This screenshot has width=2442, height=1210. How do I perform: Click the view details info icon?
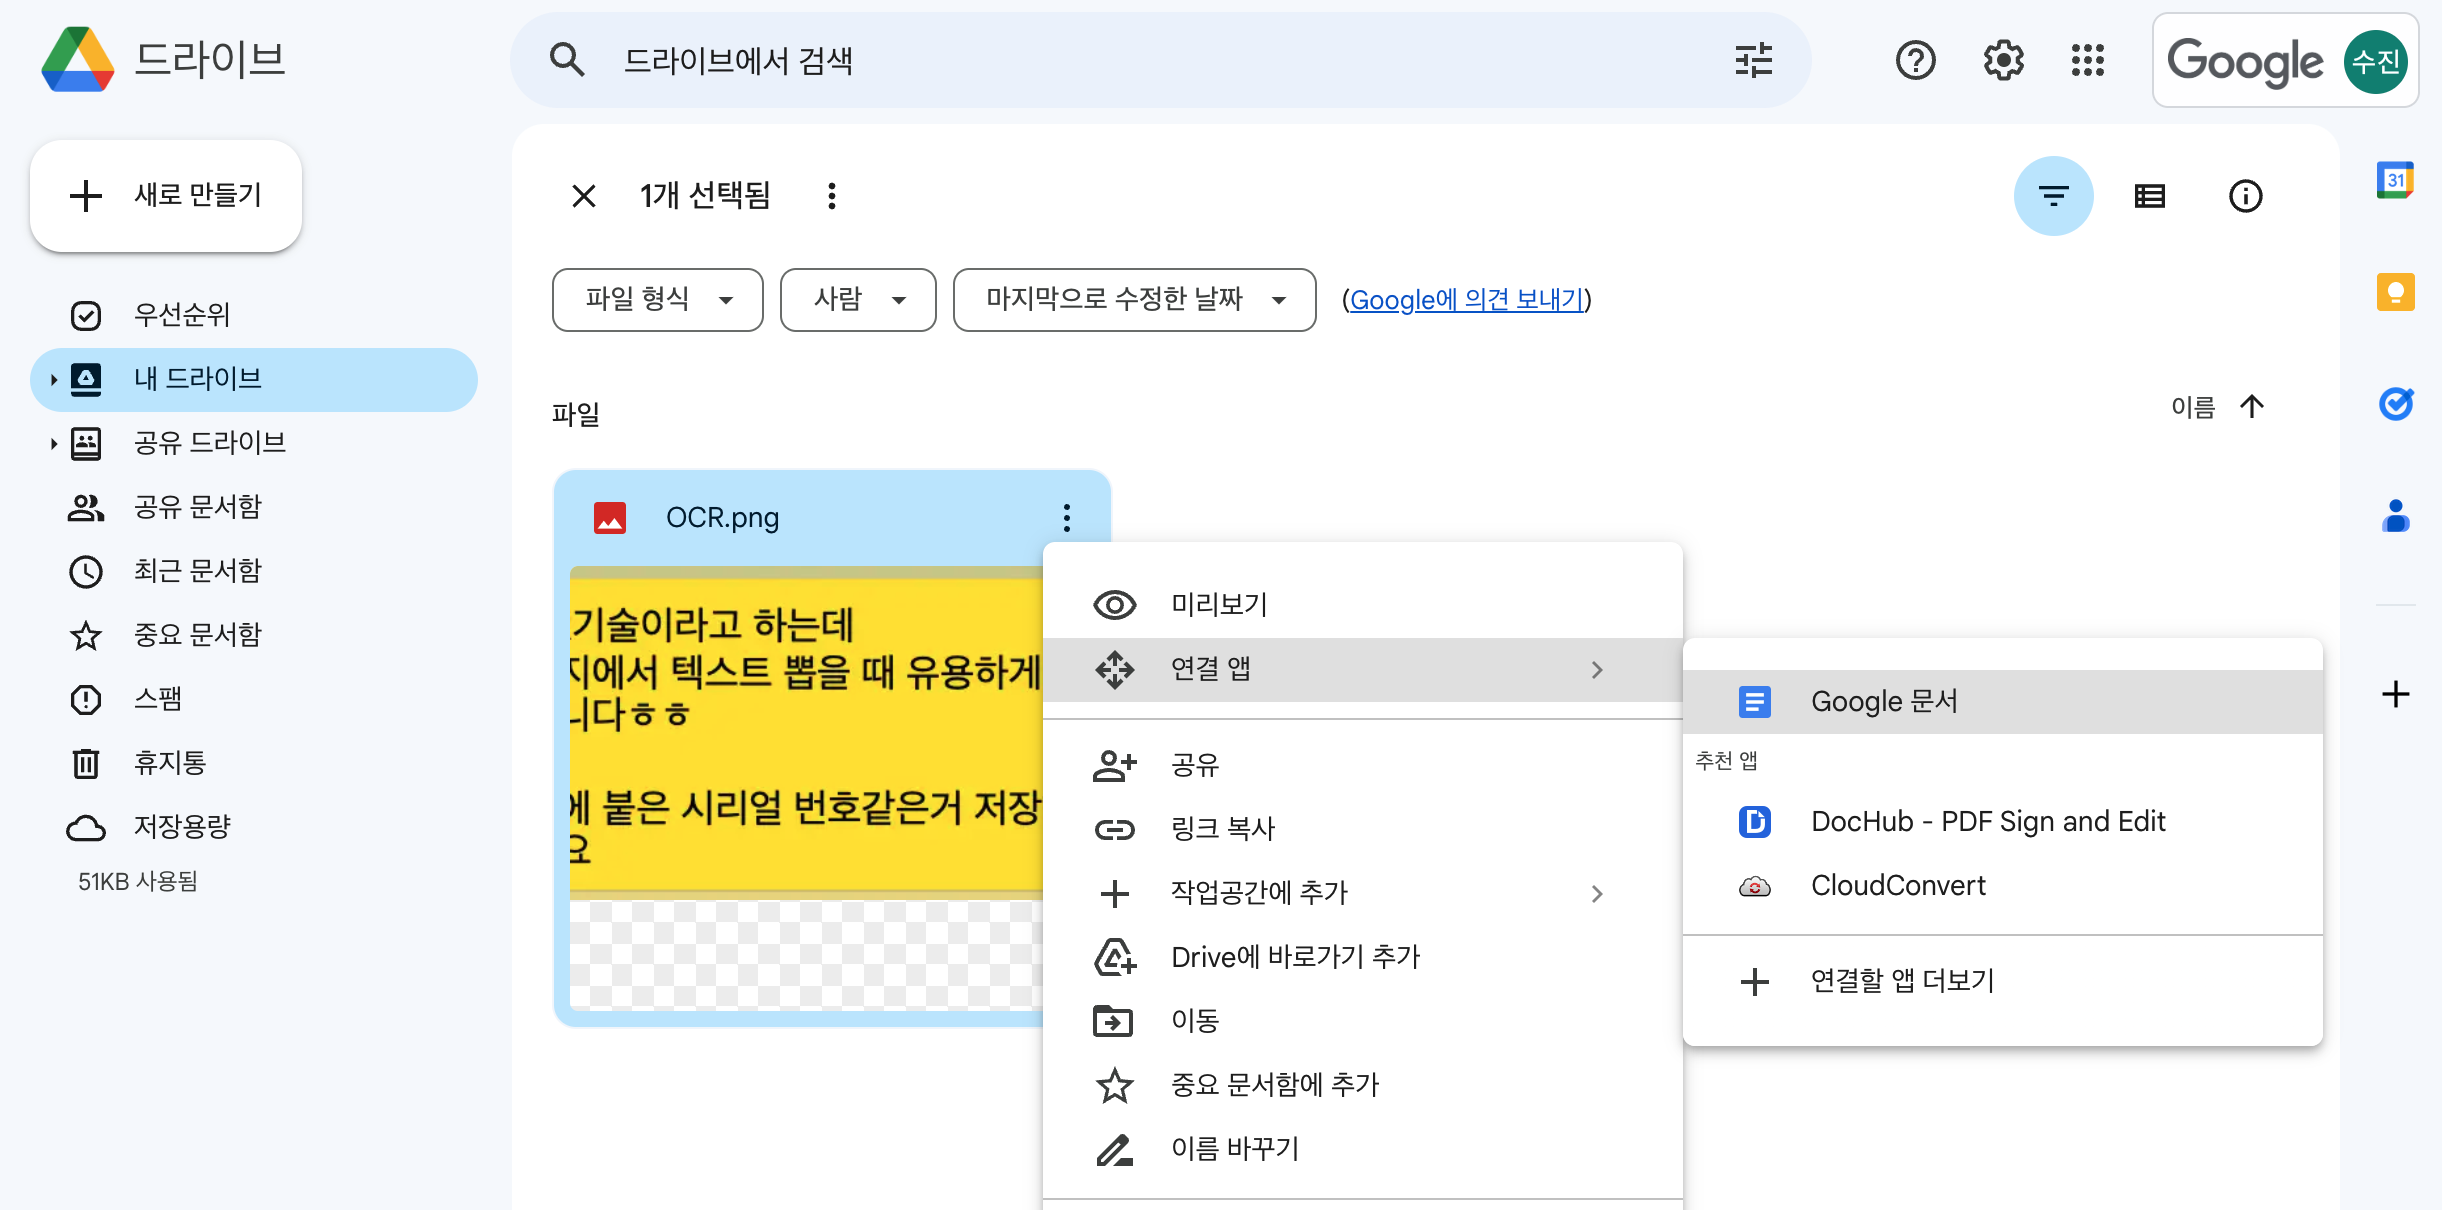tap(2245, 196)
